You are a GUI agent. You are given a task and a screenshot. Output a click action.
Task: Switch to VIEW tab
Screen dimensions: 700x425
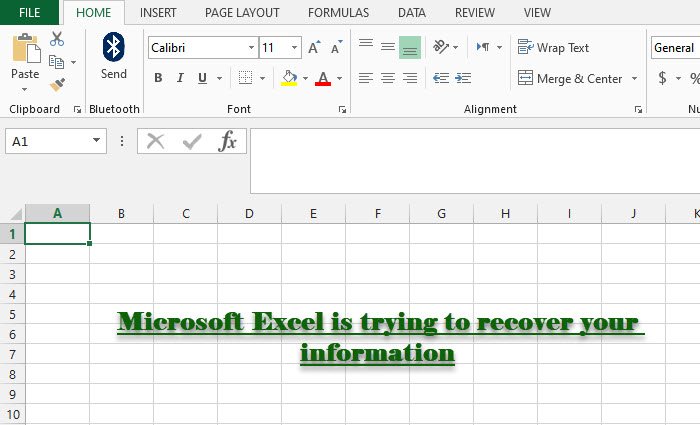click(x=537, y=12)
